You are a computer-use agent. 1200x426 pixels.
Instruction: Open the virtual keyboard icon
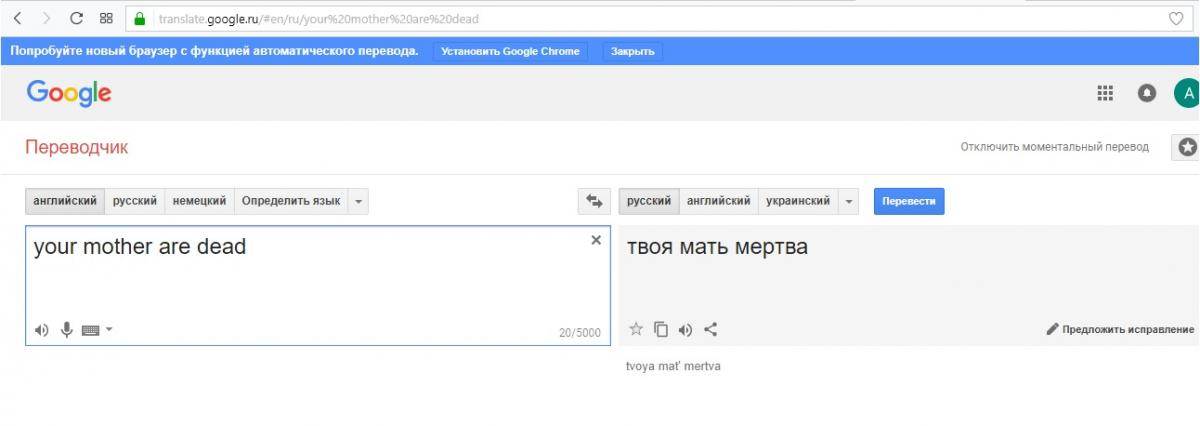91,330
